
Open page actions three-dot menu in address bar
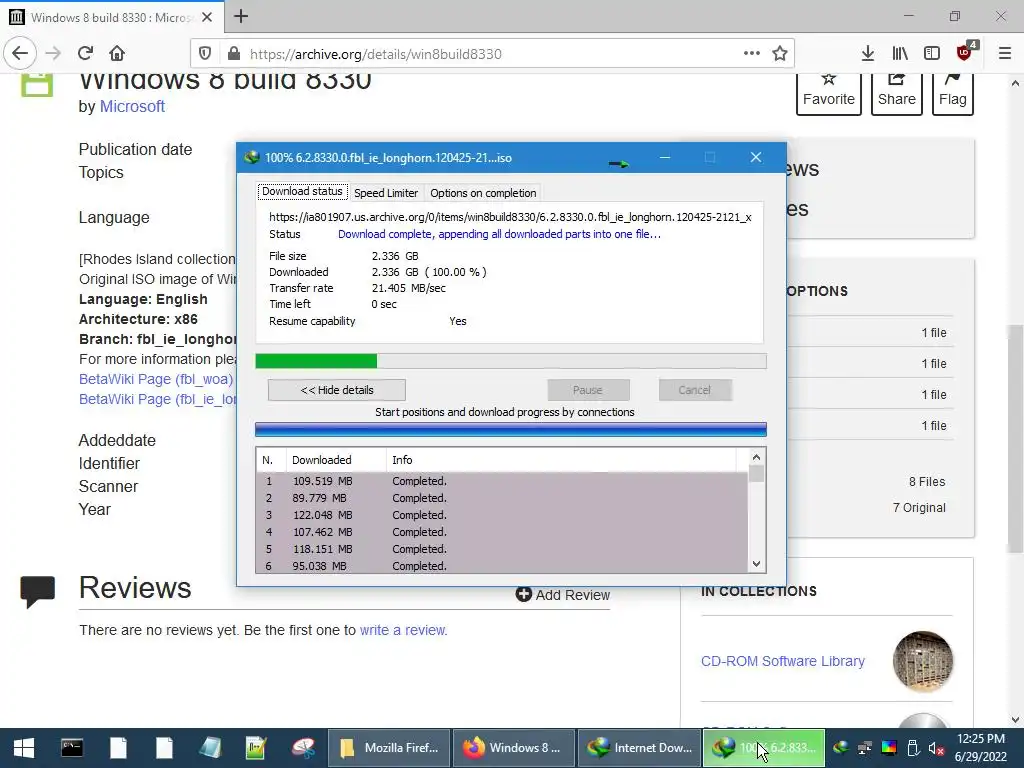[x=752, y=54]
